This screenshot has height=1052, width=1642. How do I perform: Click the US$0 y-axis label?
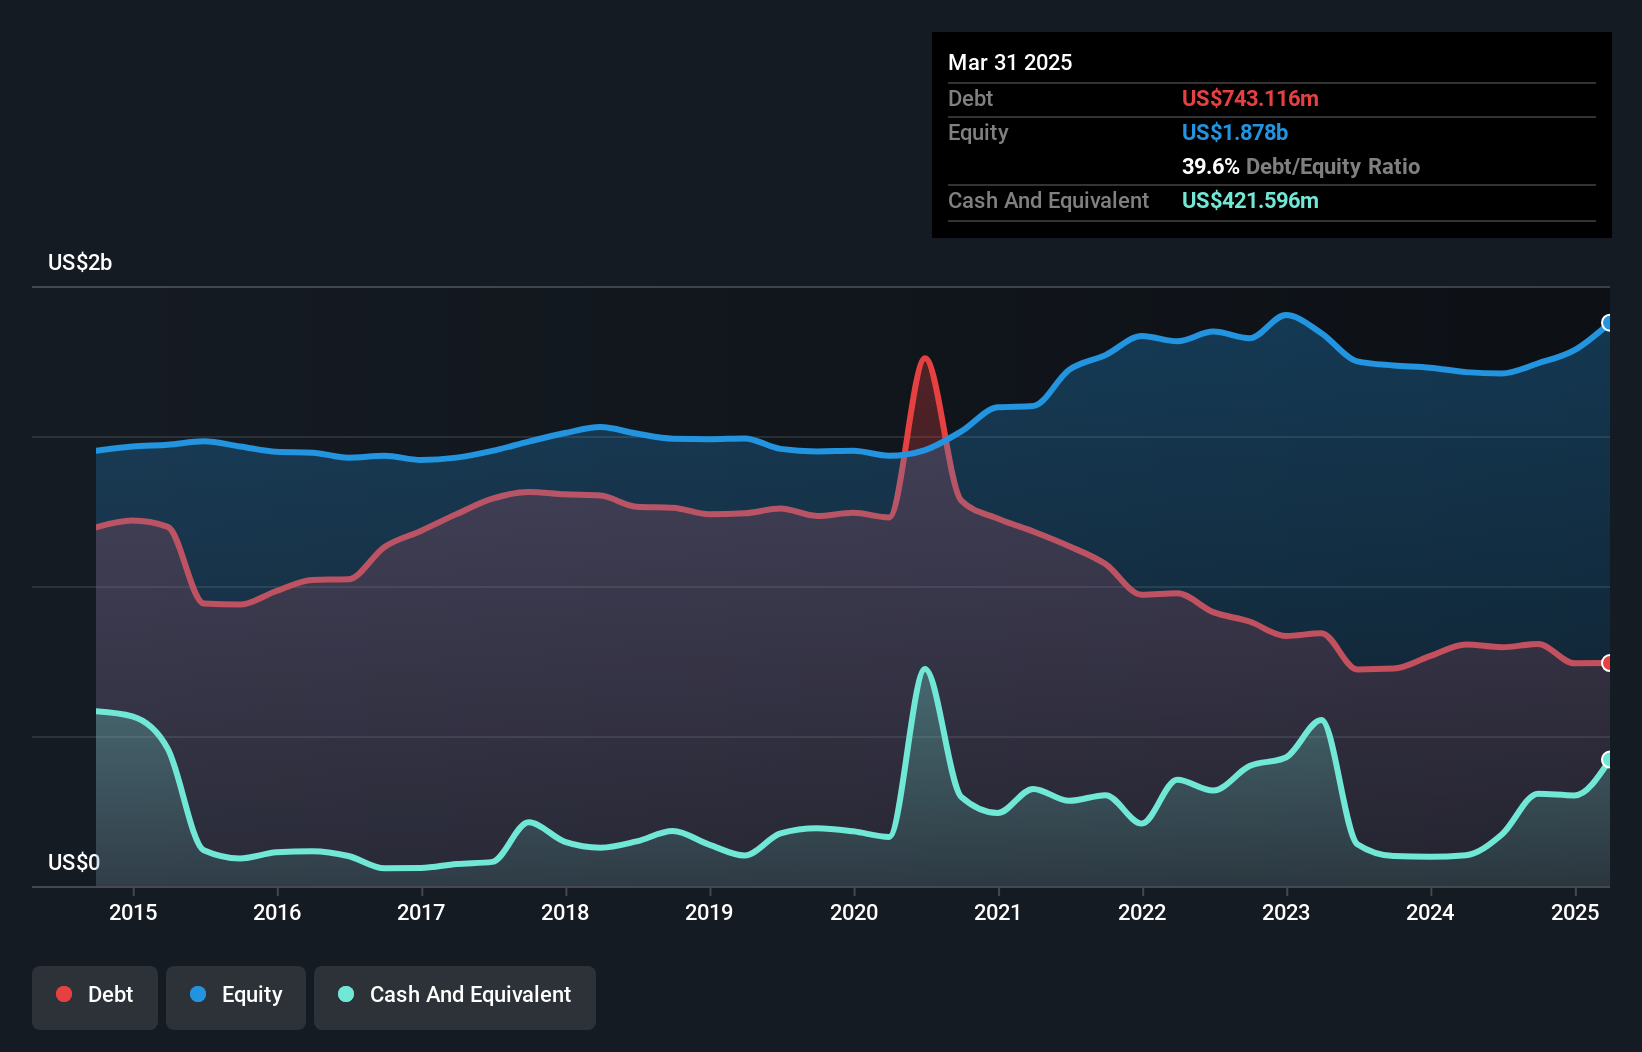(x=74, y=862)
